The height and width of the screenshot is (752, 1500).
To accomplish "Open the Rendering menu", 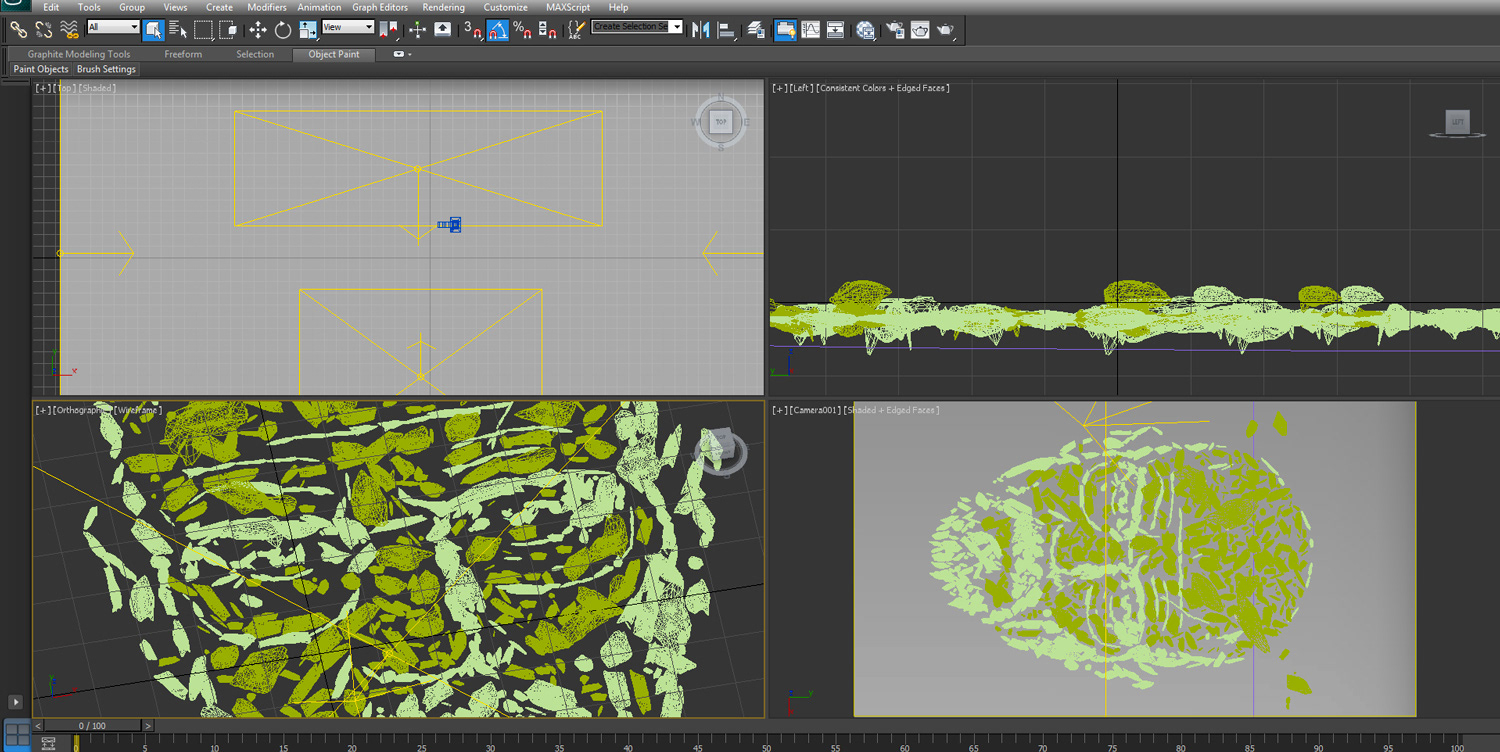I will (x=443, y=7).
